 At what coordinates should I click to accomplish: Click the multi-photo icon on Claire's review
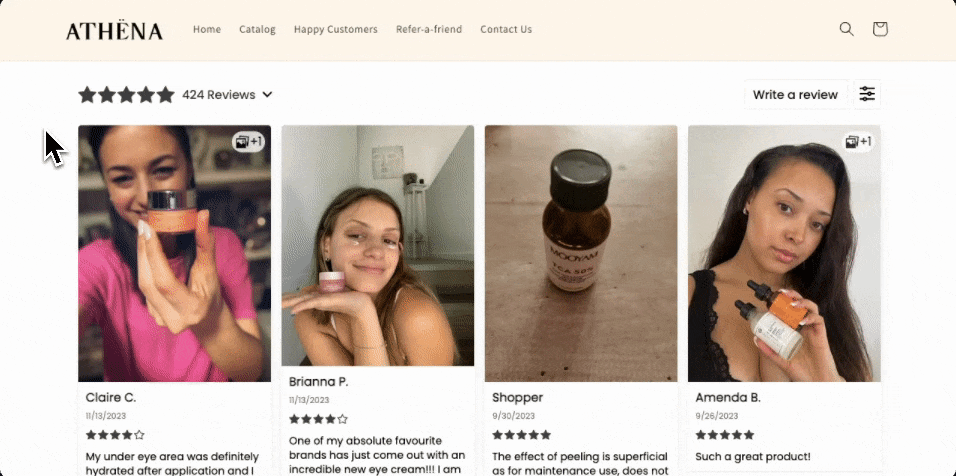[248, 142]
